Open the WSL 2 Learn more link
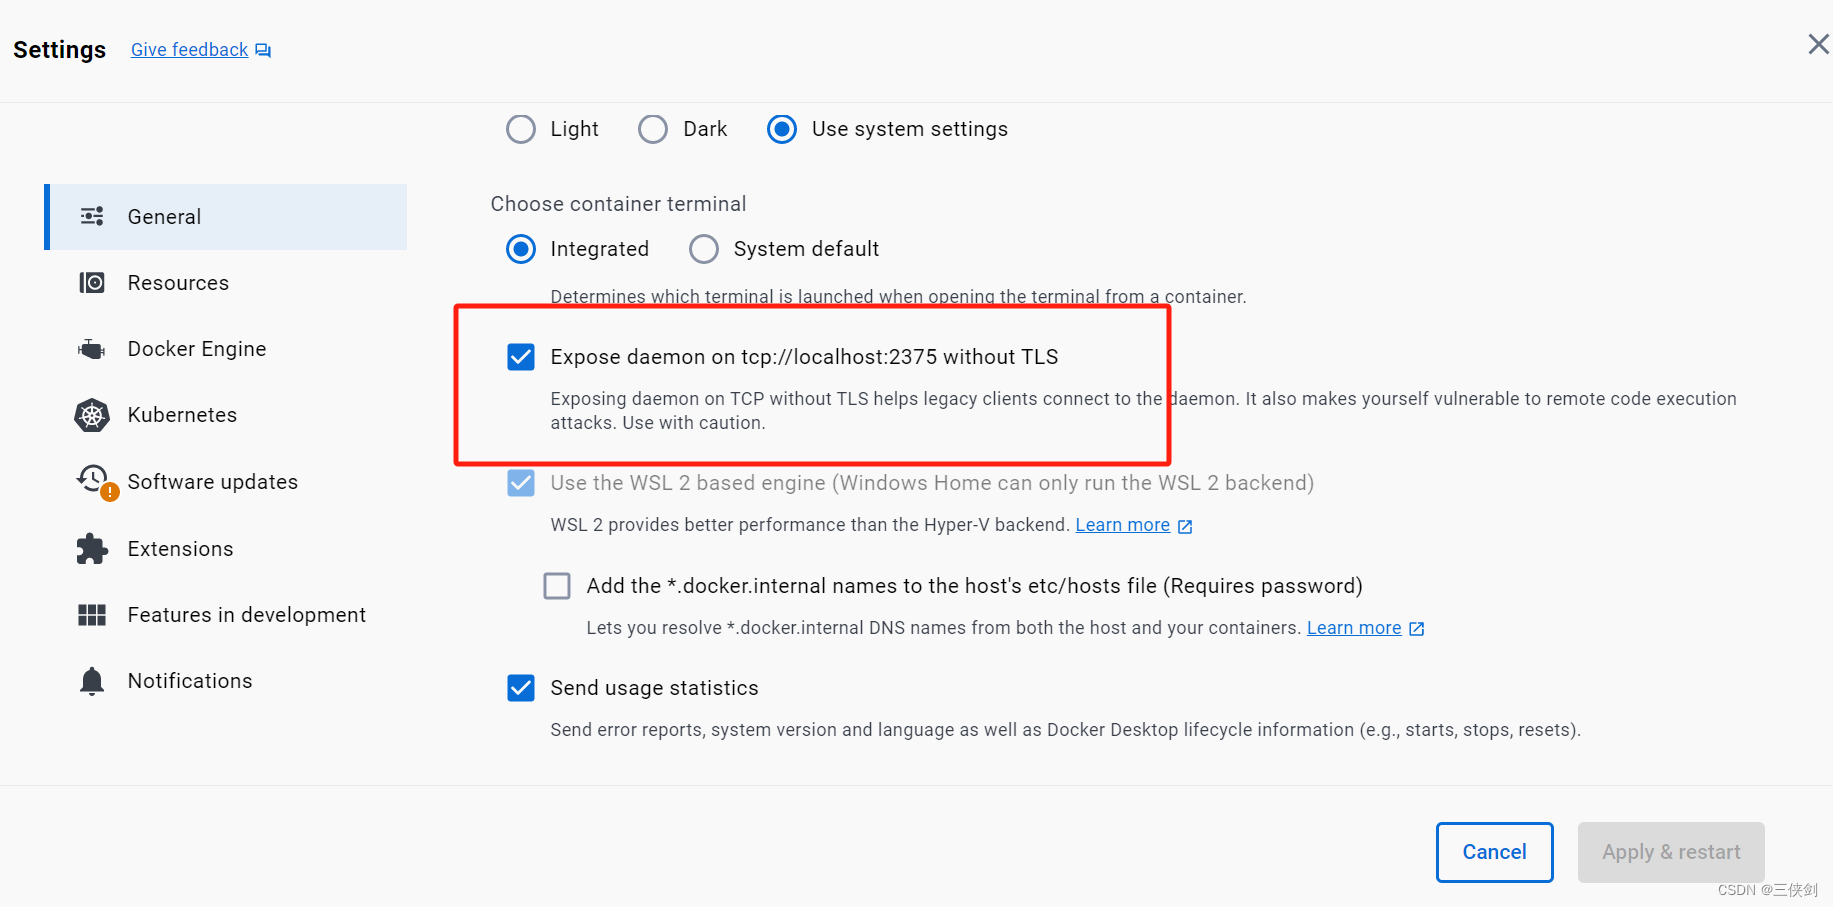Viewport: 1833px width, 907px height. coord(1123,524)
